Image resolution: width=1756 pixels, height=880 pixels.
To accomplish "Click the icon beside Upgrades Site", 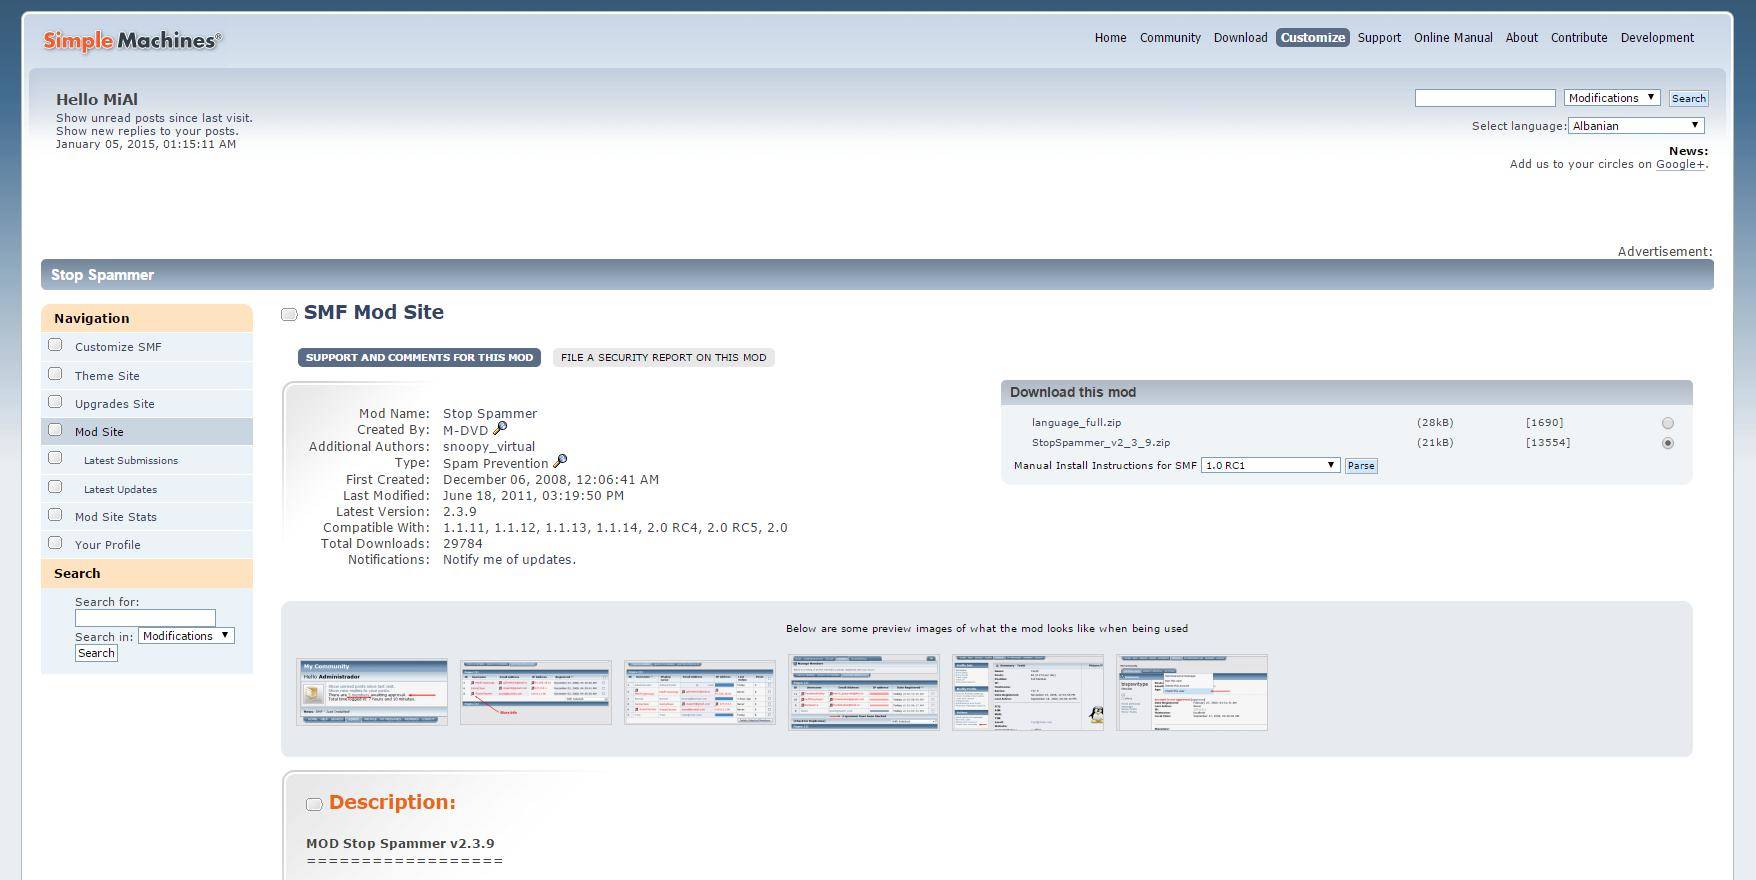I will click(x=55, y=402).
